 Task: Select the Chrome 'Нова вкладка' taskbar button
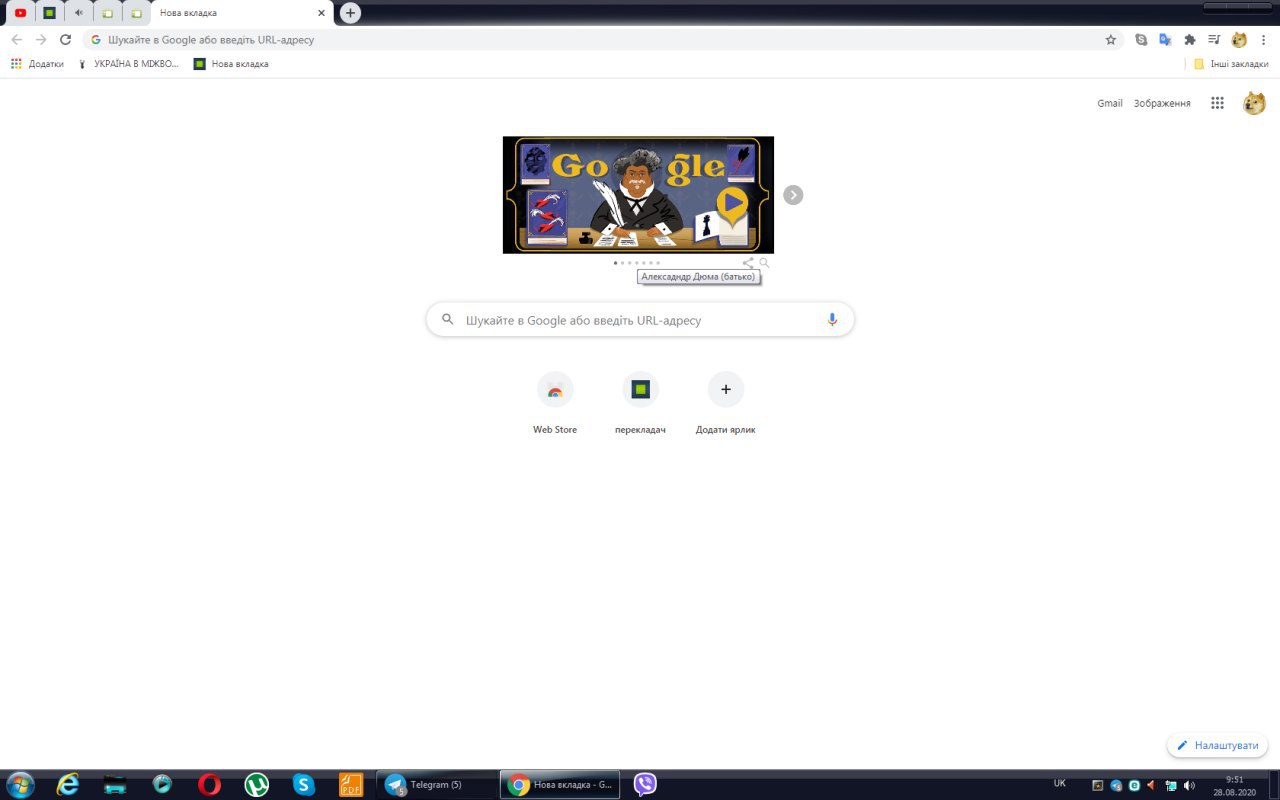pyautogui.click(x=560, y=785)
